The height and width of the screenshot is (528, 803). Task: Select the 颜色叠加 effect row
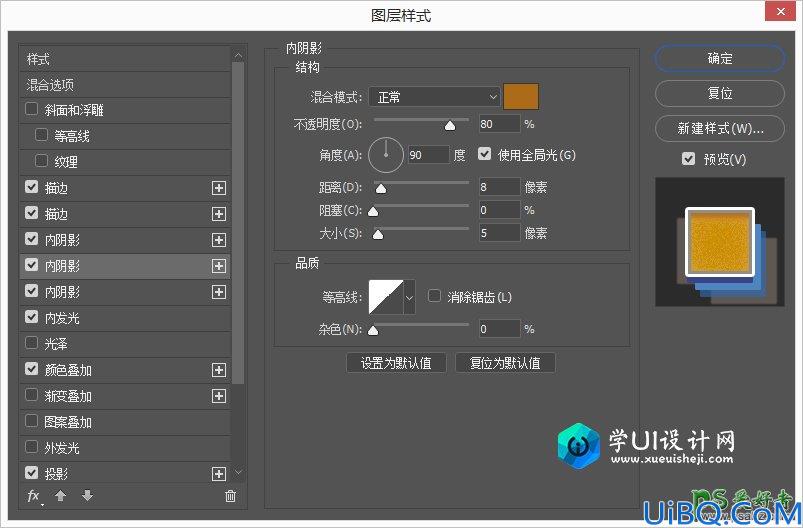click(x=125, y=370)
